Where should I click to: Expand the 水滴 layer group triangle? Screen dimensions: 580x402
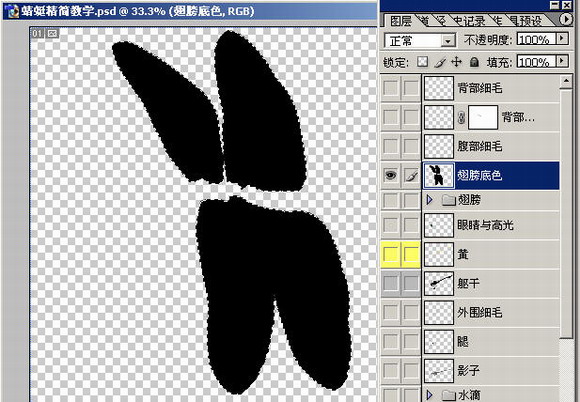429,395
